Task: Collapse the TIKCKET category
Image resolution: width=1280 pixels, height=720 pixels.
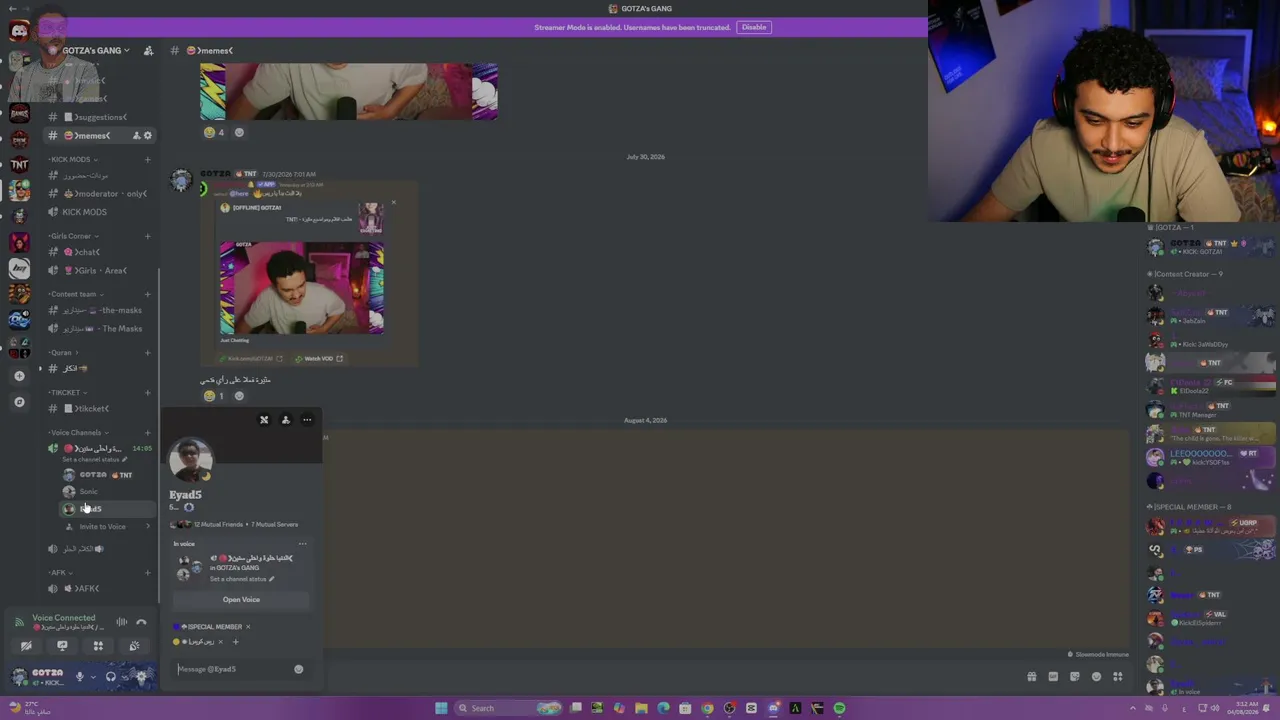Action: tap(66, 392)
